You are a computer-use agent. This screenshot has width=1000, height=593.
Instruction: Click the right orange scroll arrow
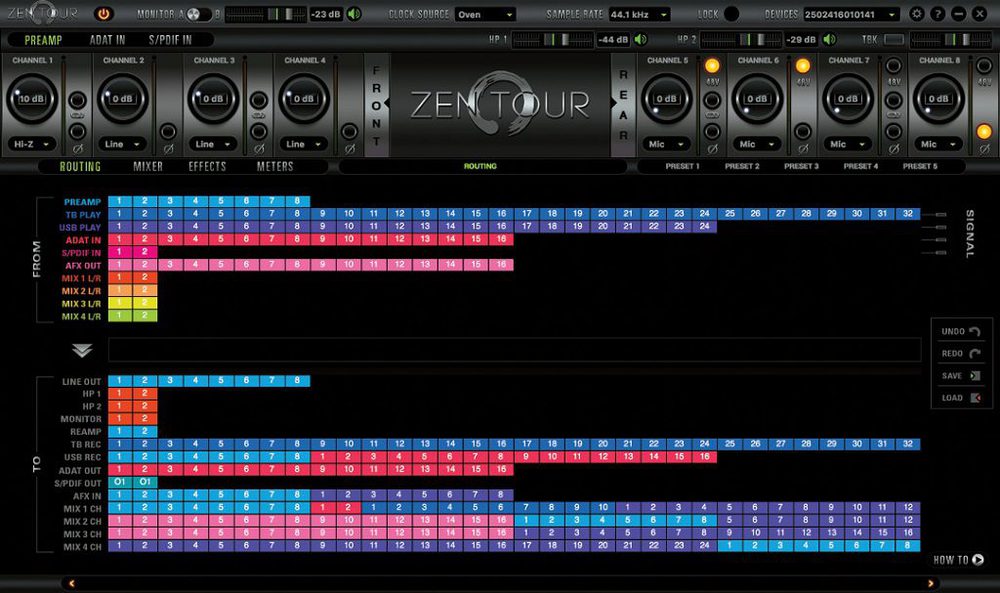(x=930, y=583)
